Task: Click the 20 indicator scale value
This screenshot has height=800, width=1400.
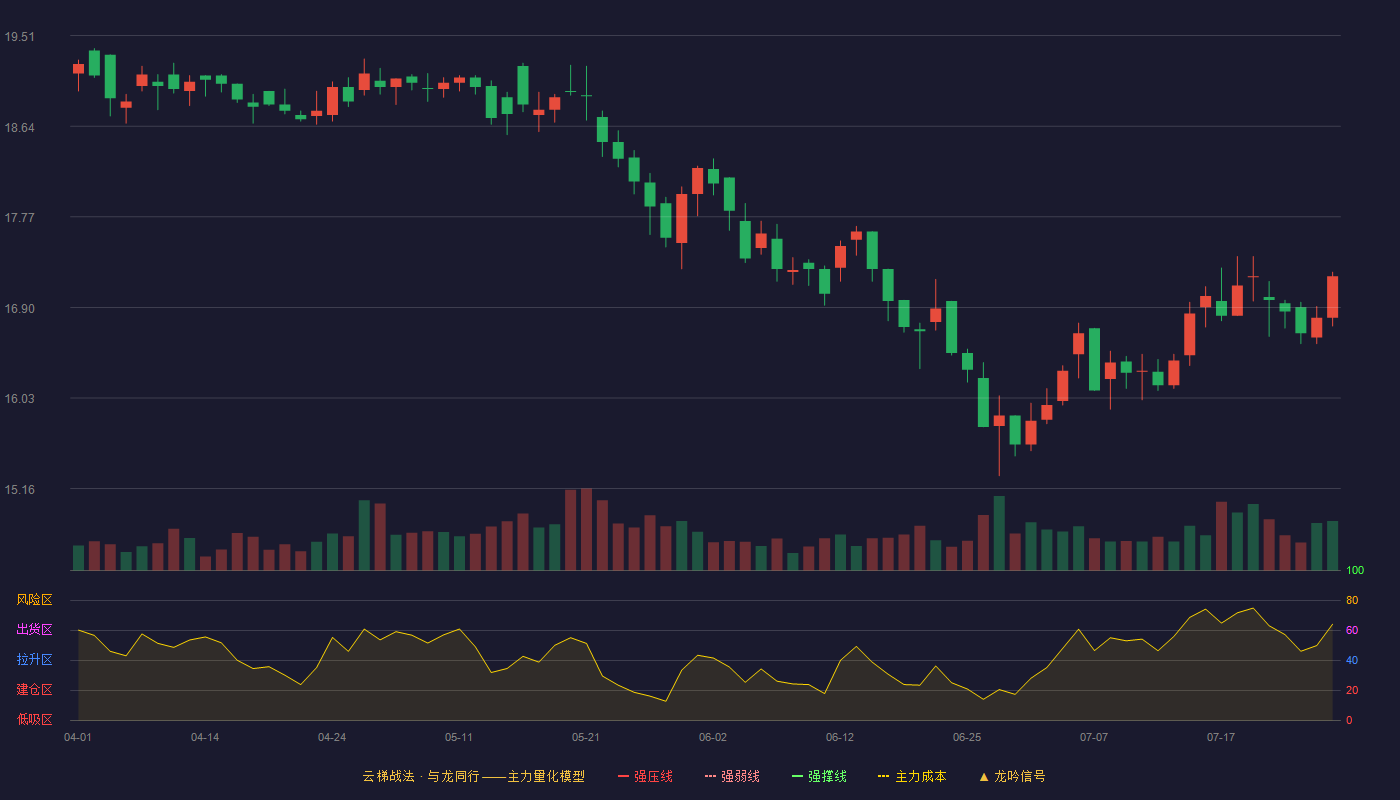Action: coord(1352,690)
